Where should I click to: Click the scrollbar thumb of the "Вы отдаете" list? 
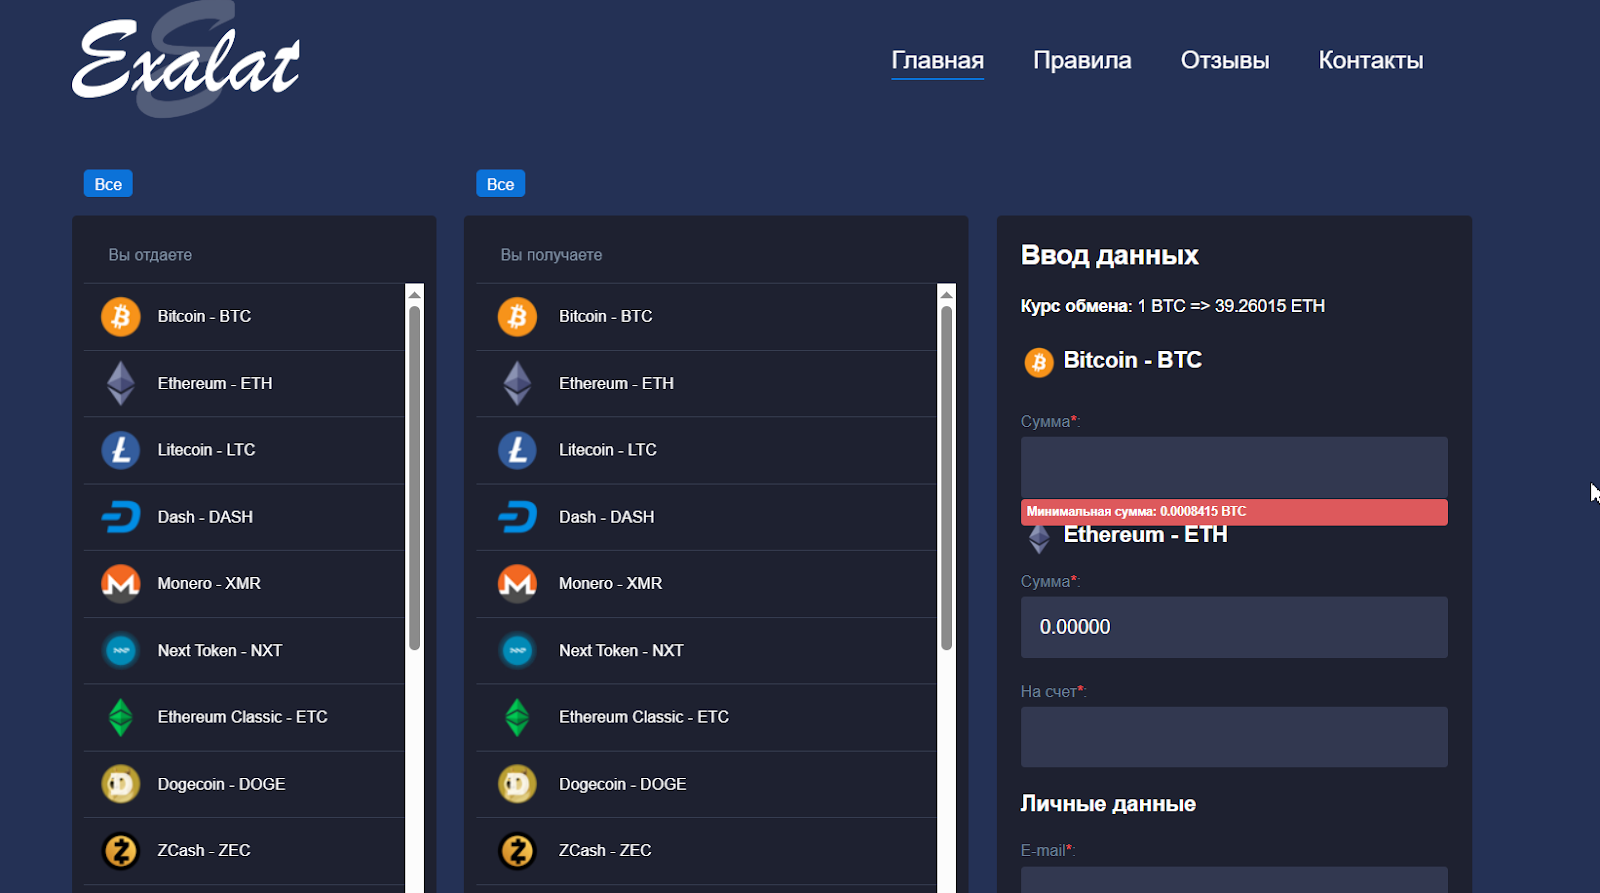(415, 478)
